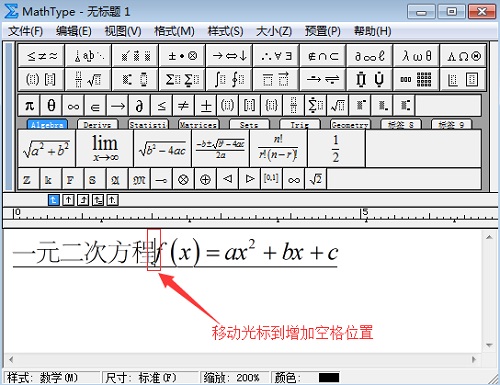Insert the one-half fraction
500x385 pixels.
point(336,149)
